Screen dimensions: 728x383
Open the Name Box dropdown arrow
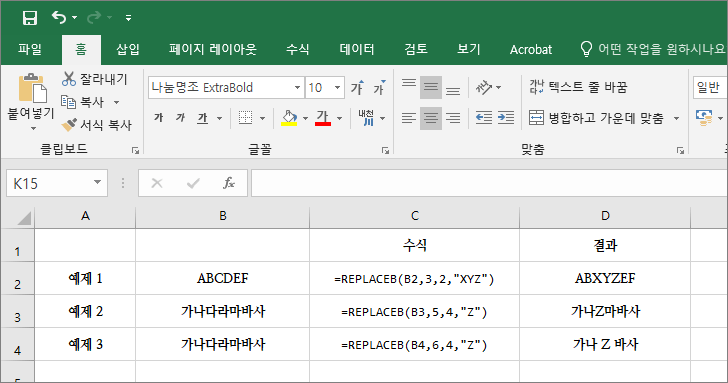98,182
